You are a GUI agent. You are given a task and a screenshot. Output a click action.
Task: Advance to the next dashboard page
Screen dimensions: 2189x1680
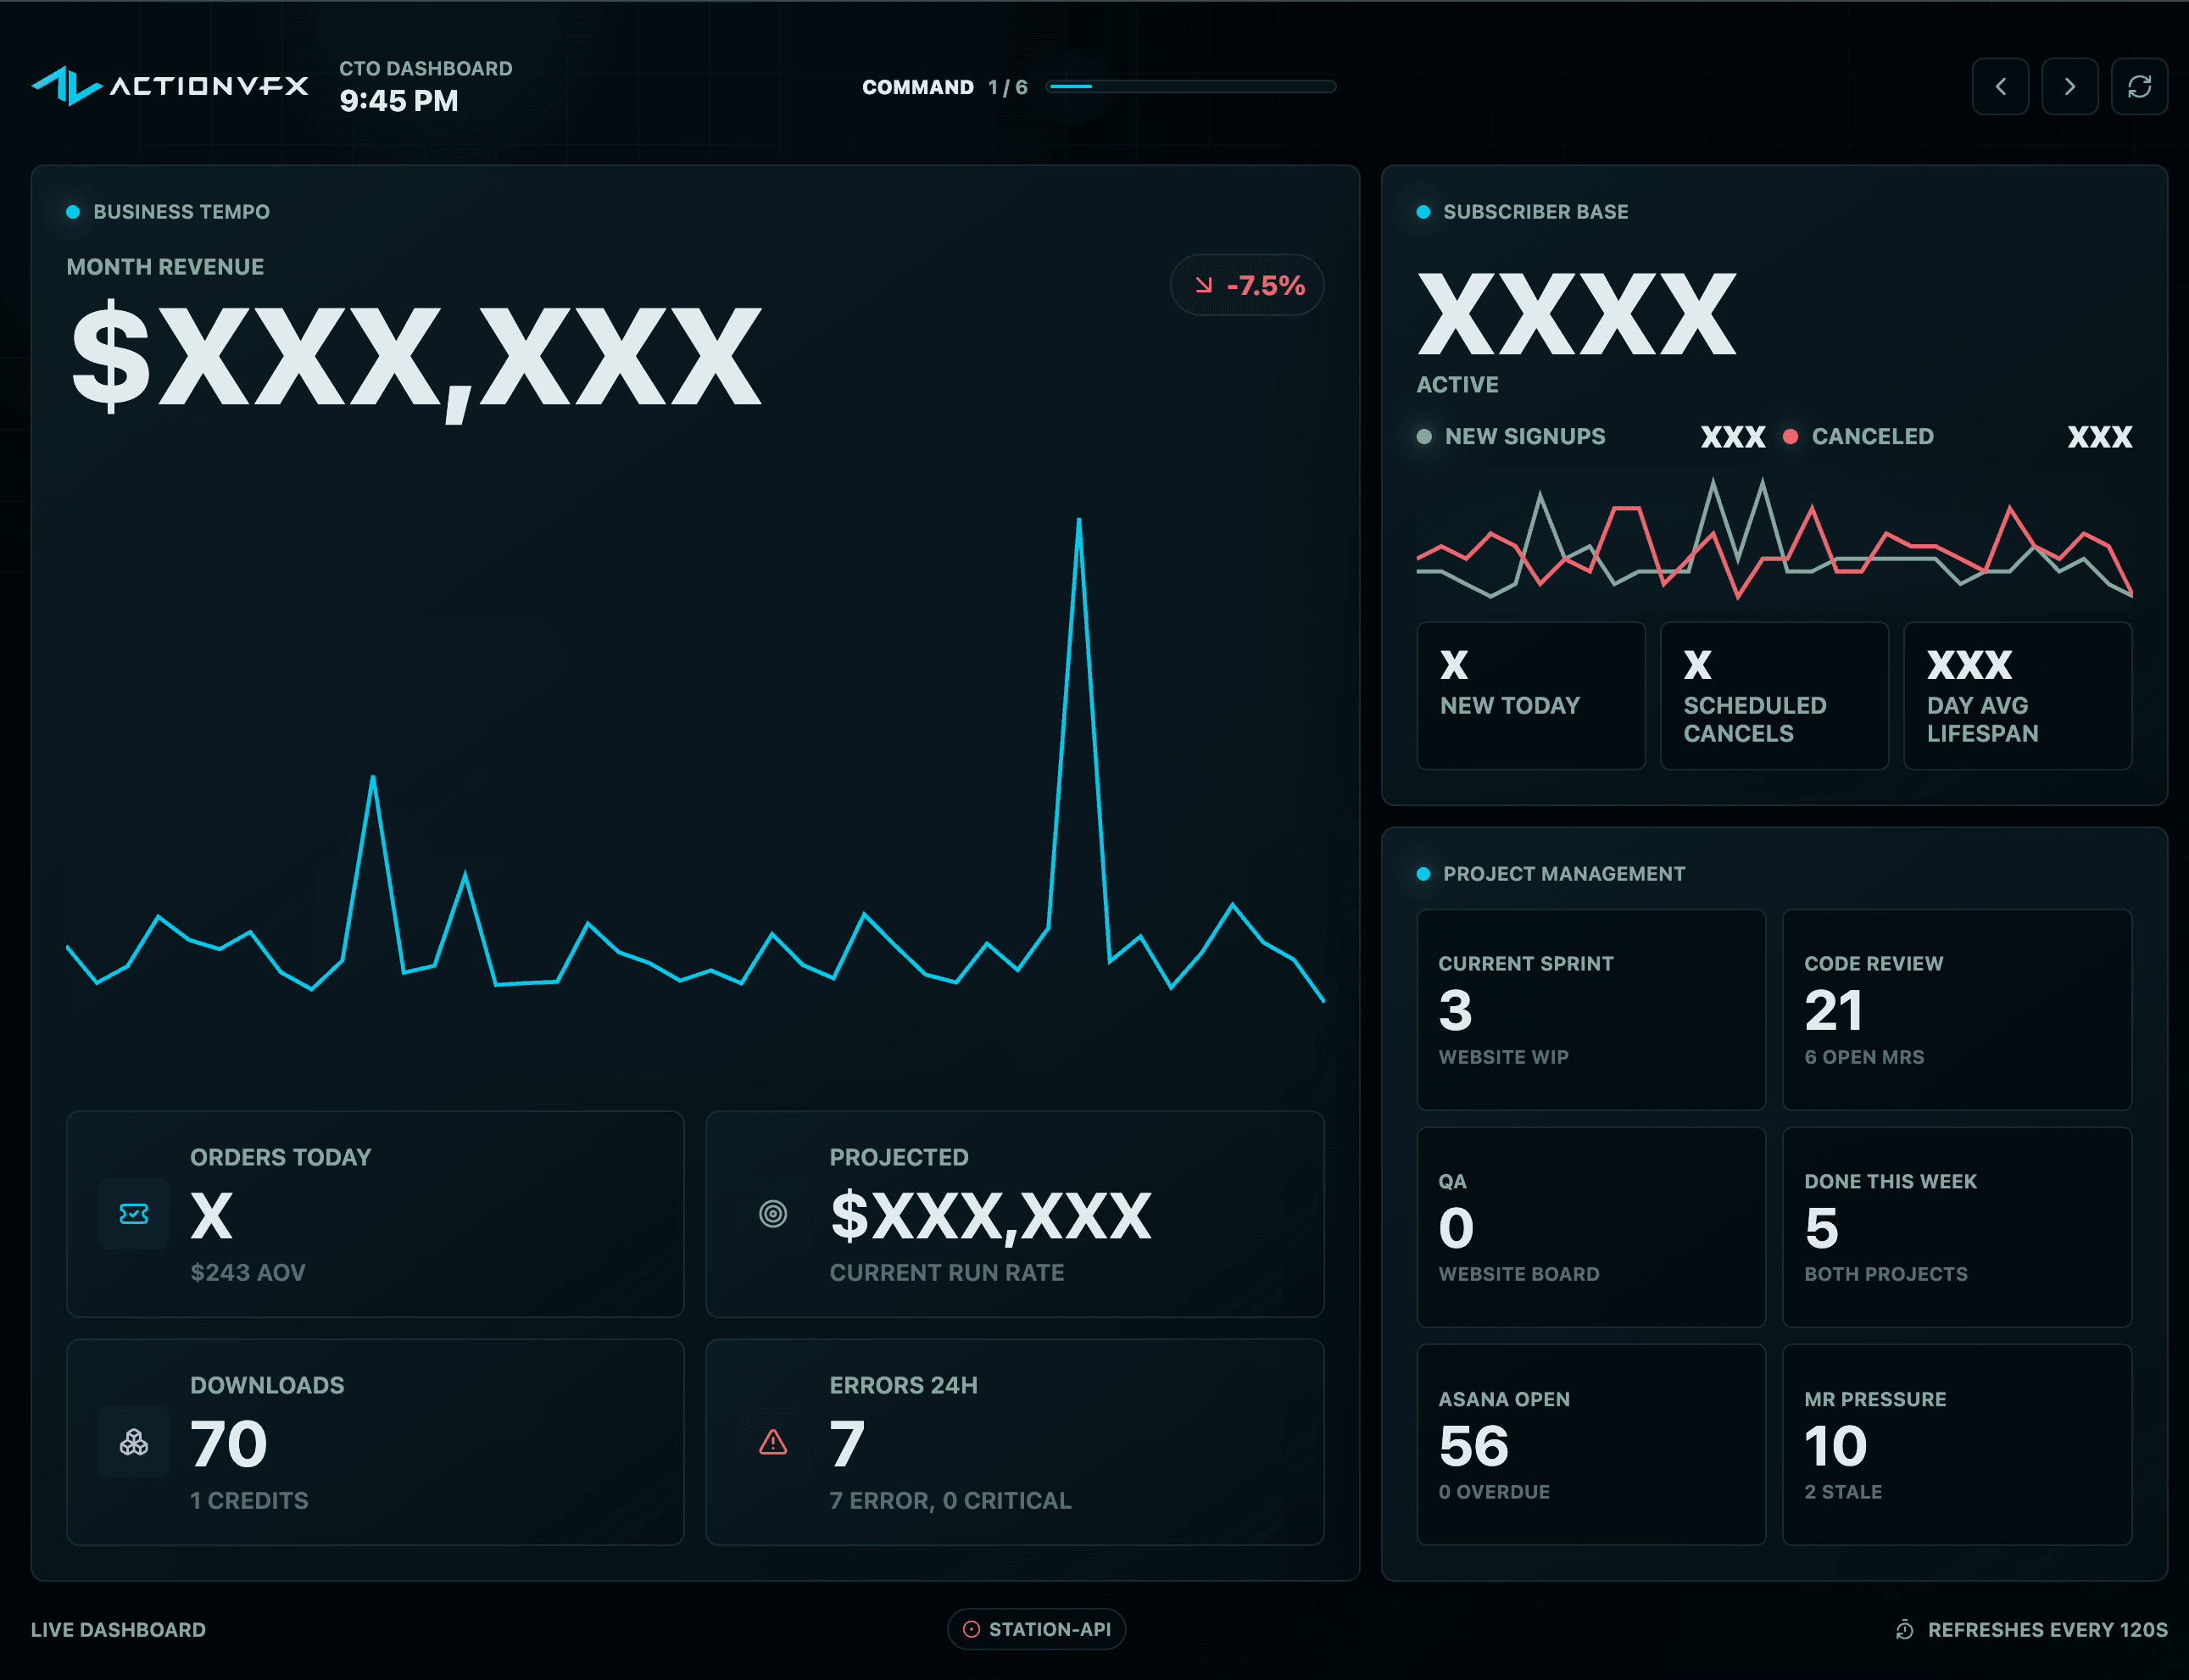[x=2069, y=87]
